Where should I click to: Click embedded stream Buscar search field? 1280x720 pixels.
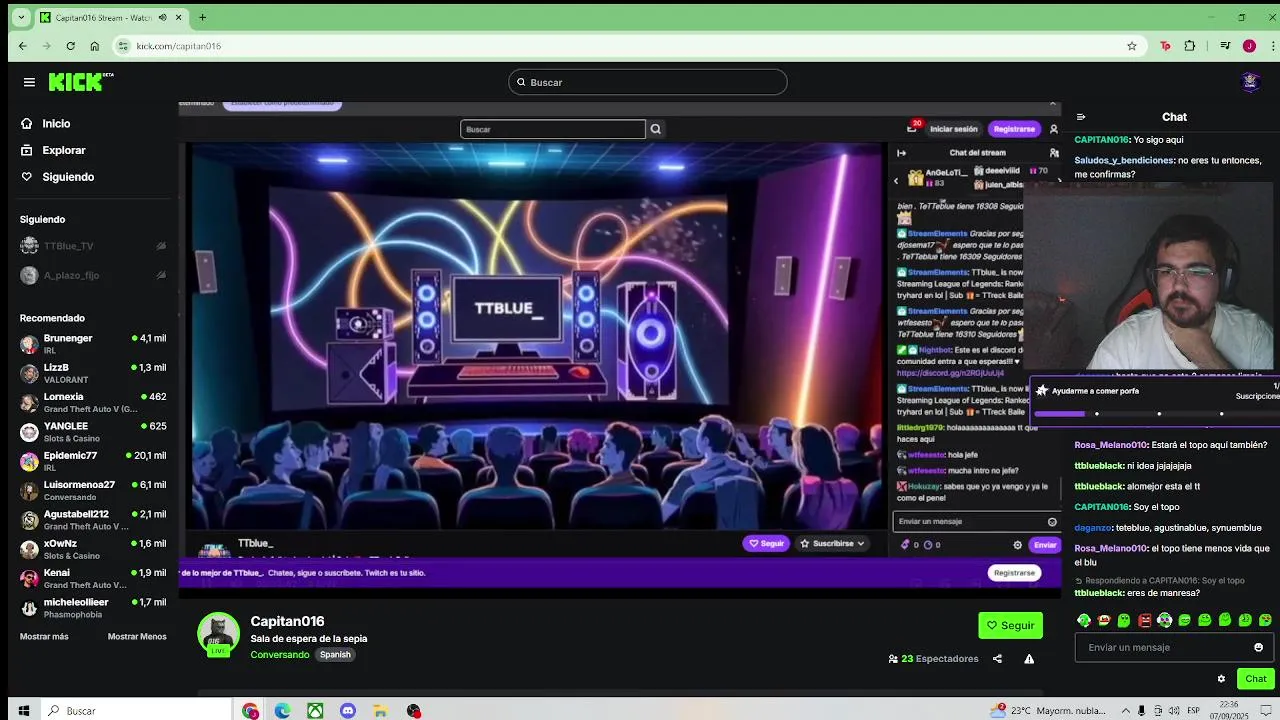[x=553, y=129]
